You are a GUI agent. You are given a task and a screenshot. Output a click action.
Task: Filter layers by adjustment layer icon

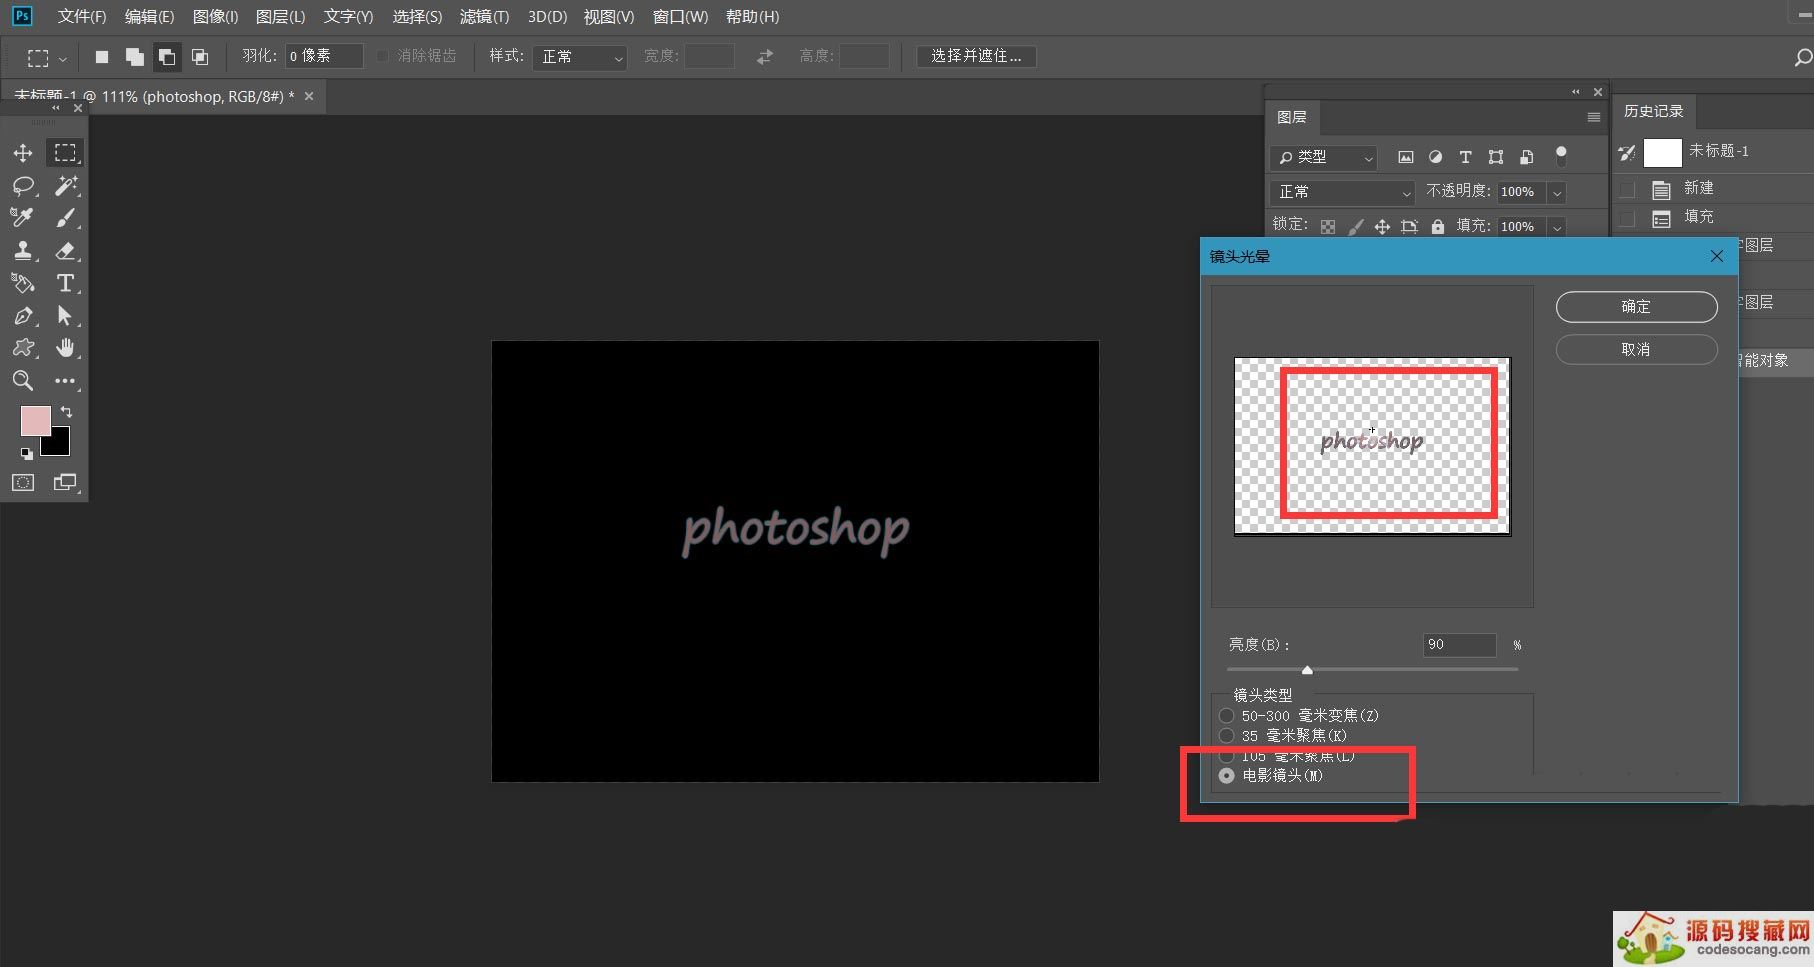pyautogui.click(x=1435, y=157)
